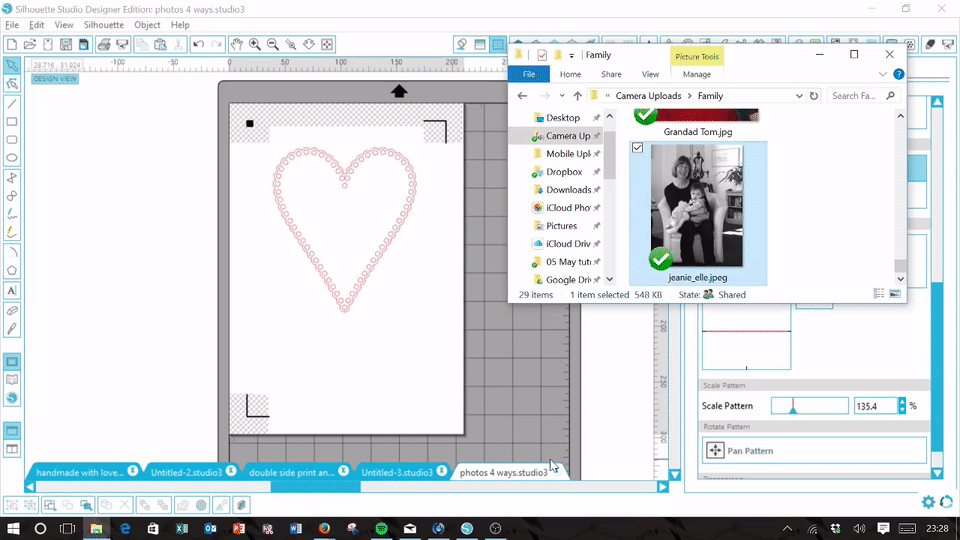Open the Library book icon
Viewport: 960px width, 540px height.
12,380
